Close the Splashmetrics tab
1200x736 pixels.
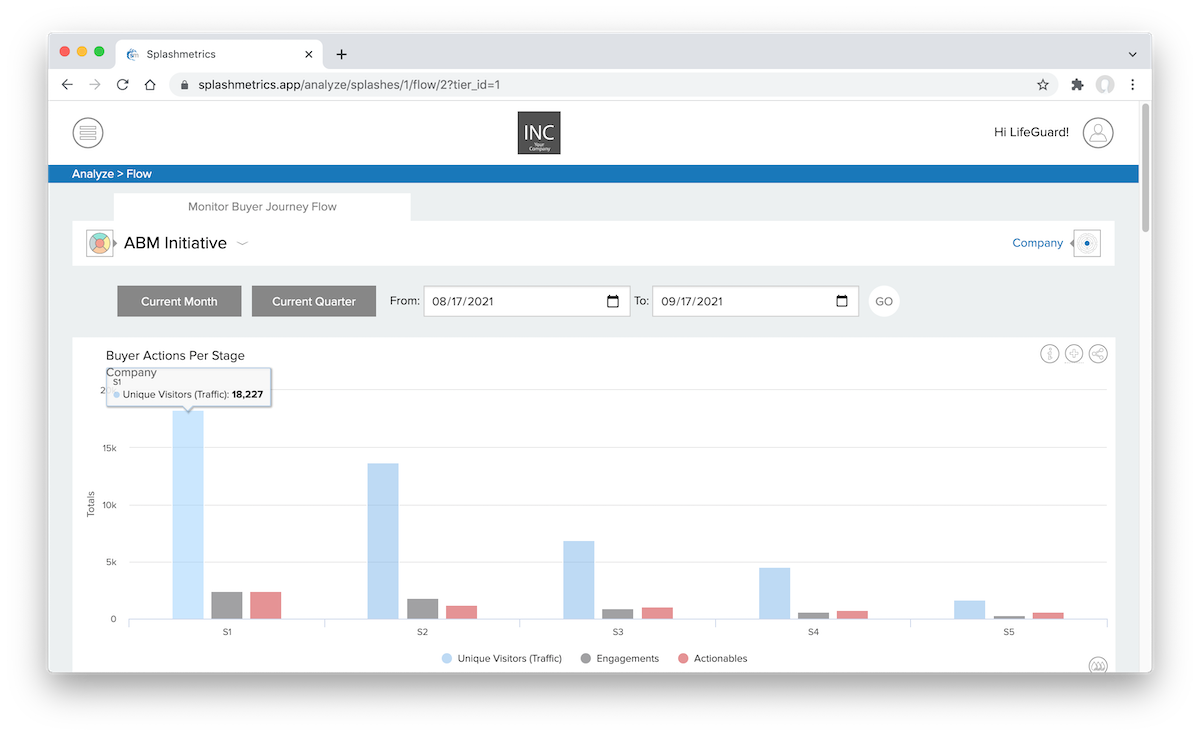pos(309,54)
